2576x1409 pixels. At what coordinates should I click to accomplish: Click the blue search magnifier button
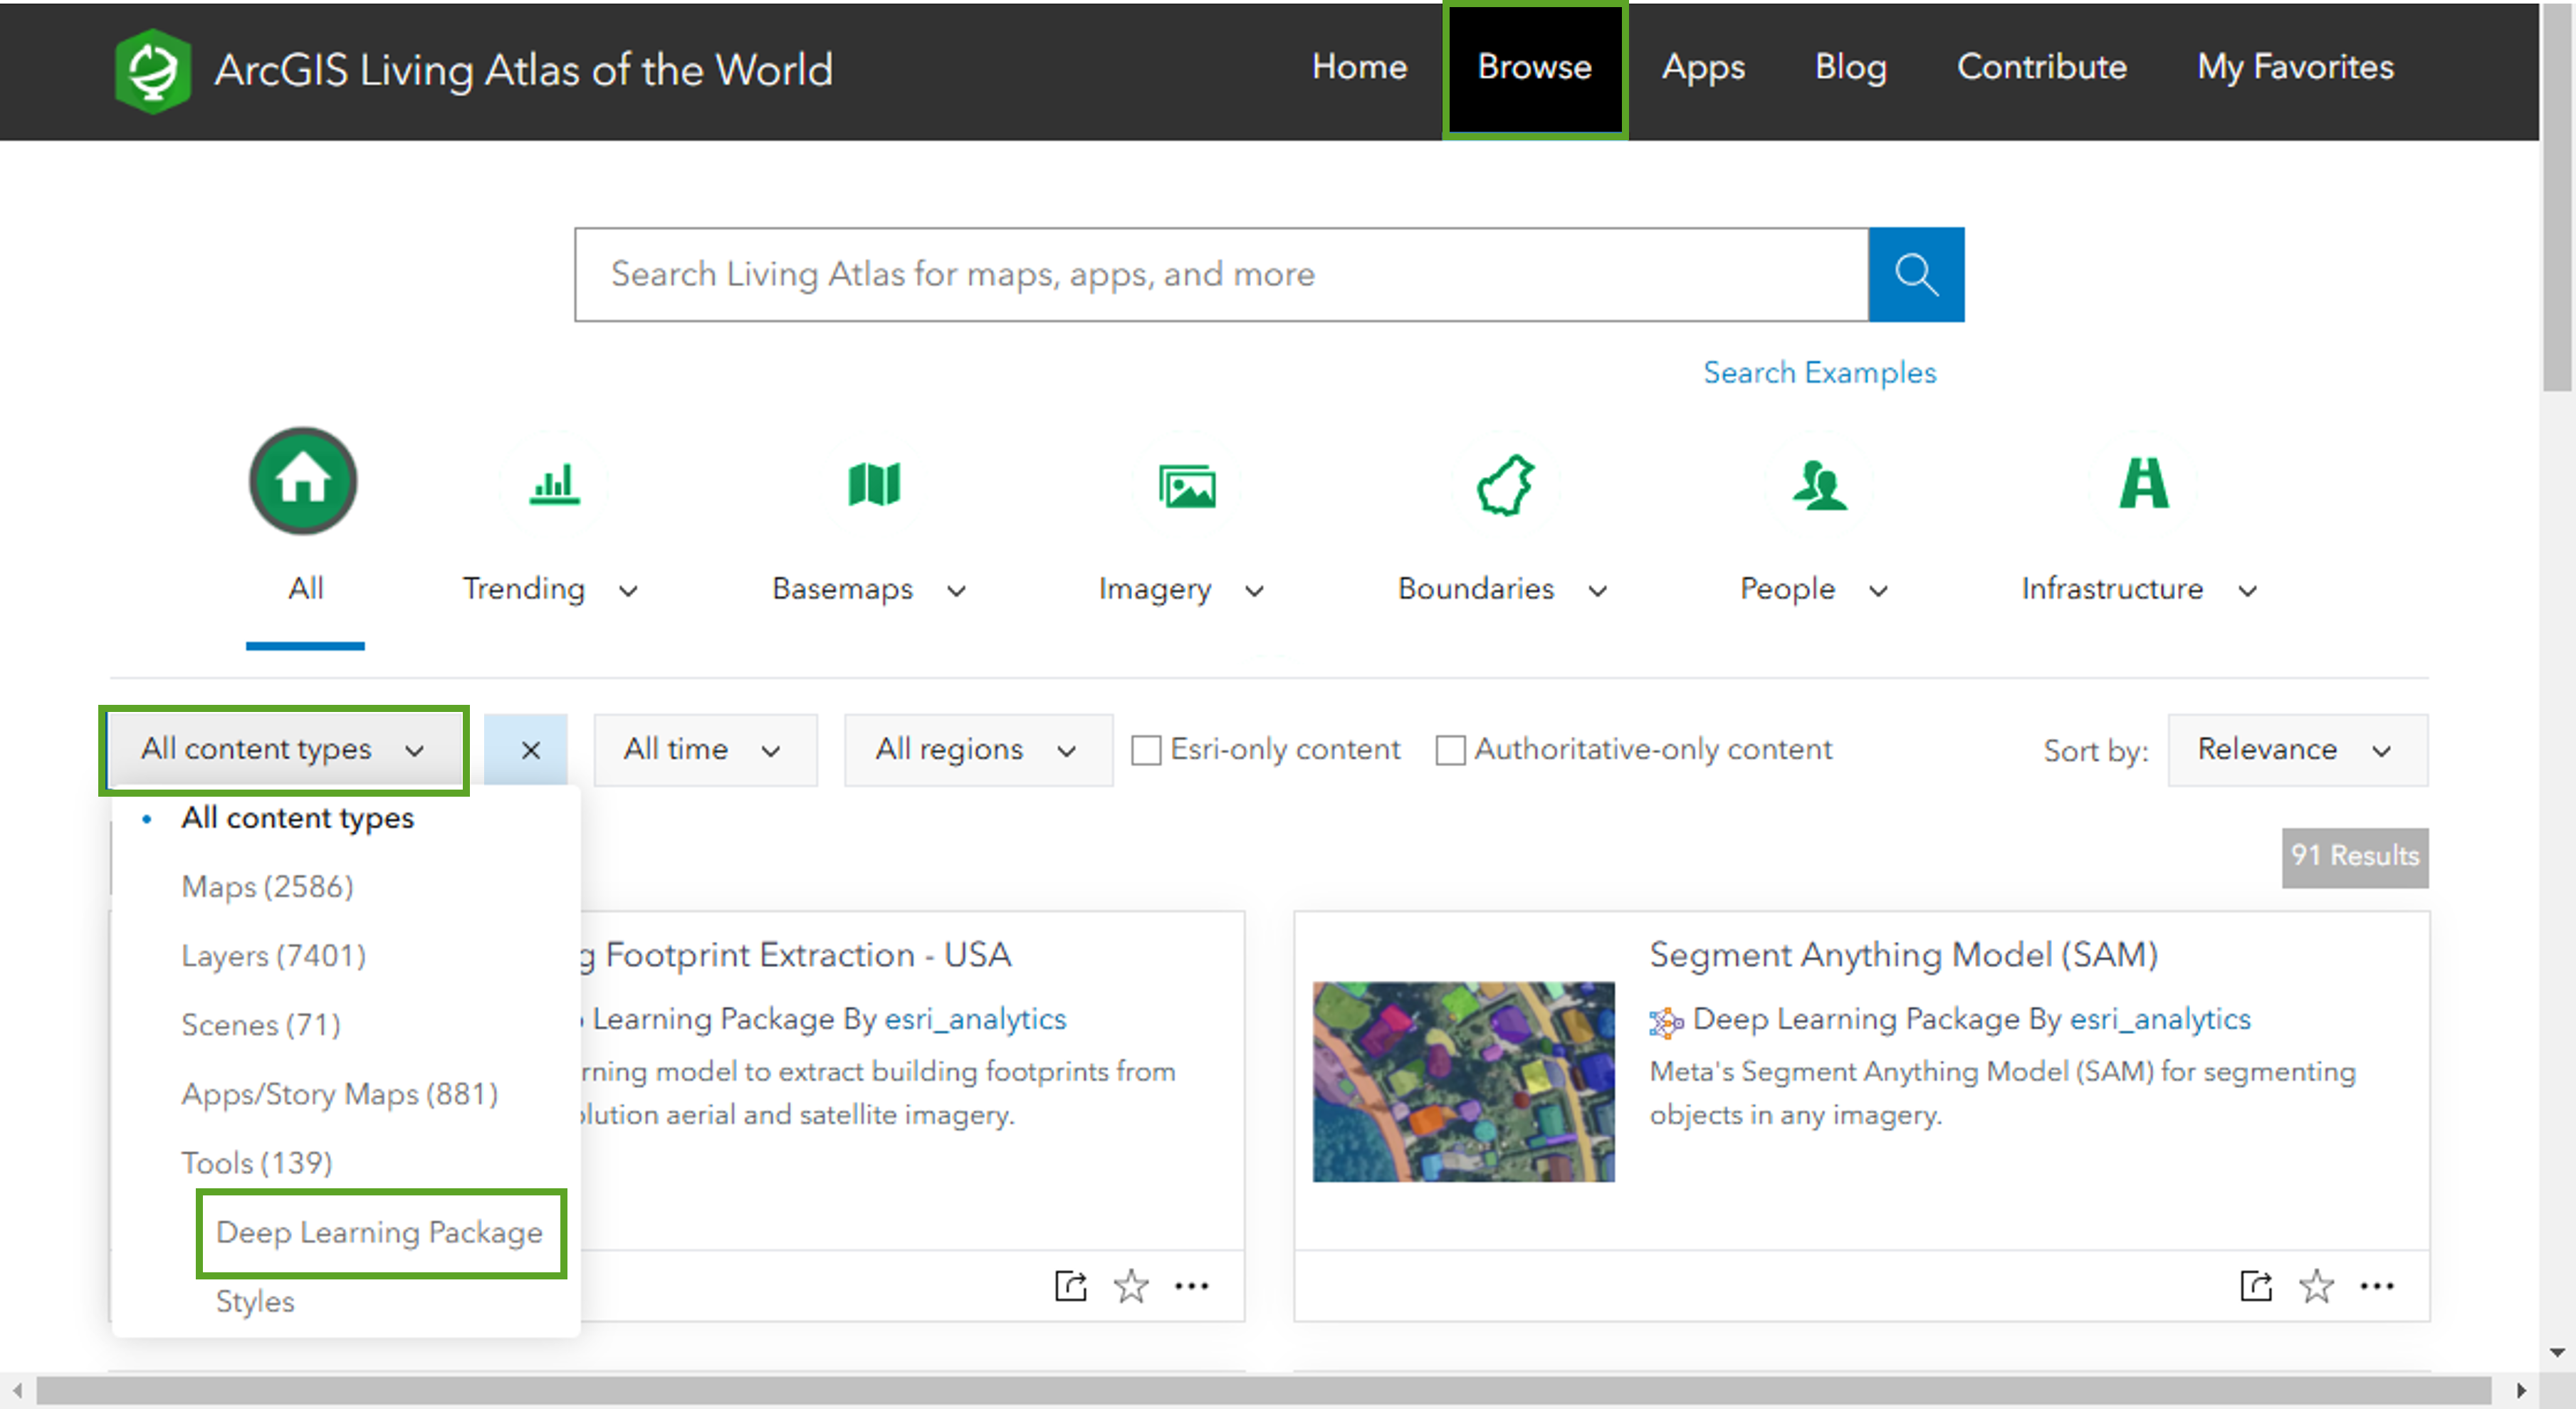1915,274
